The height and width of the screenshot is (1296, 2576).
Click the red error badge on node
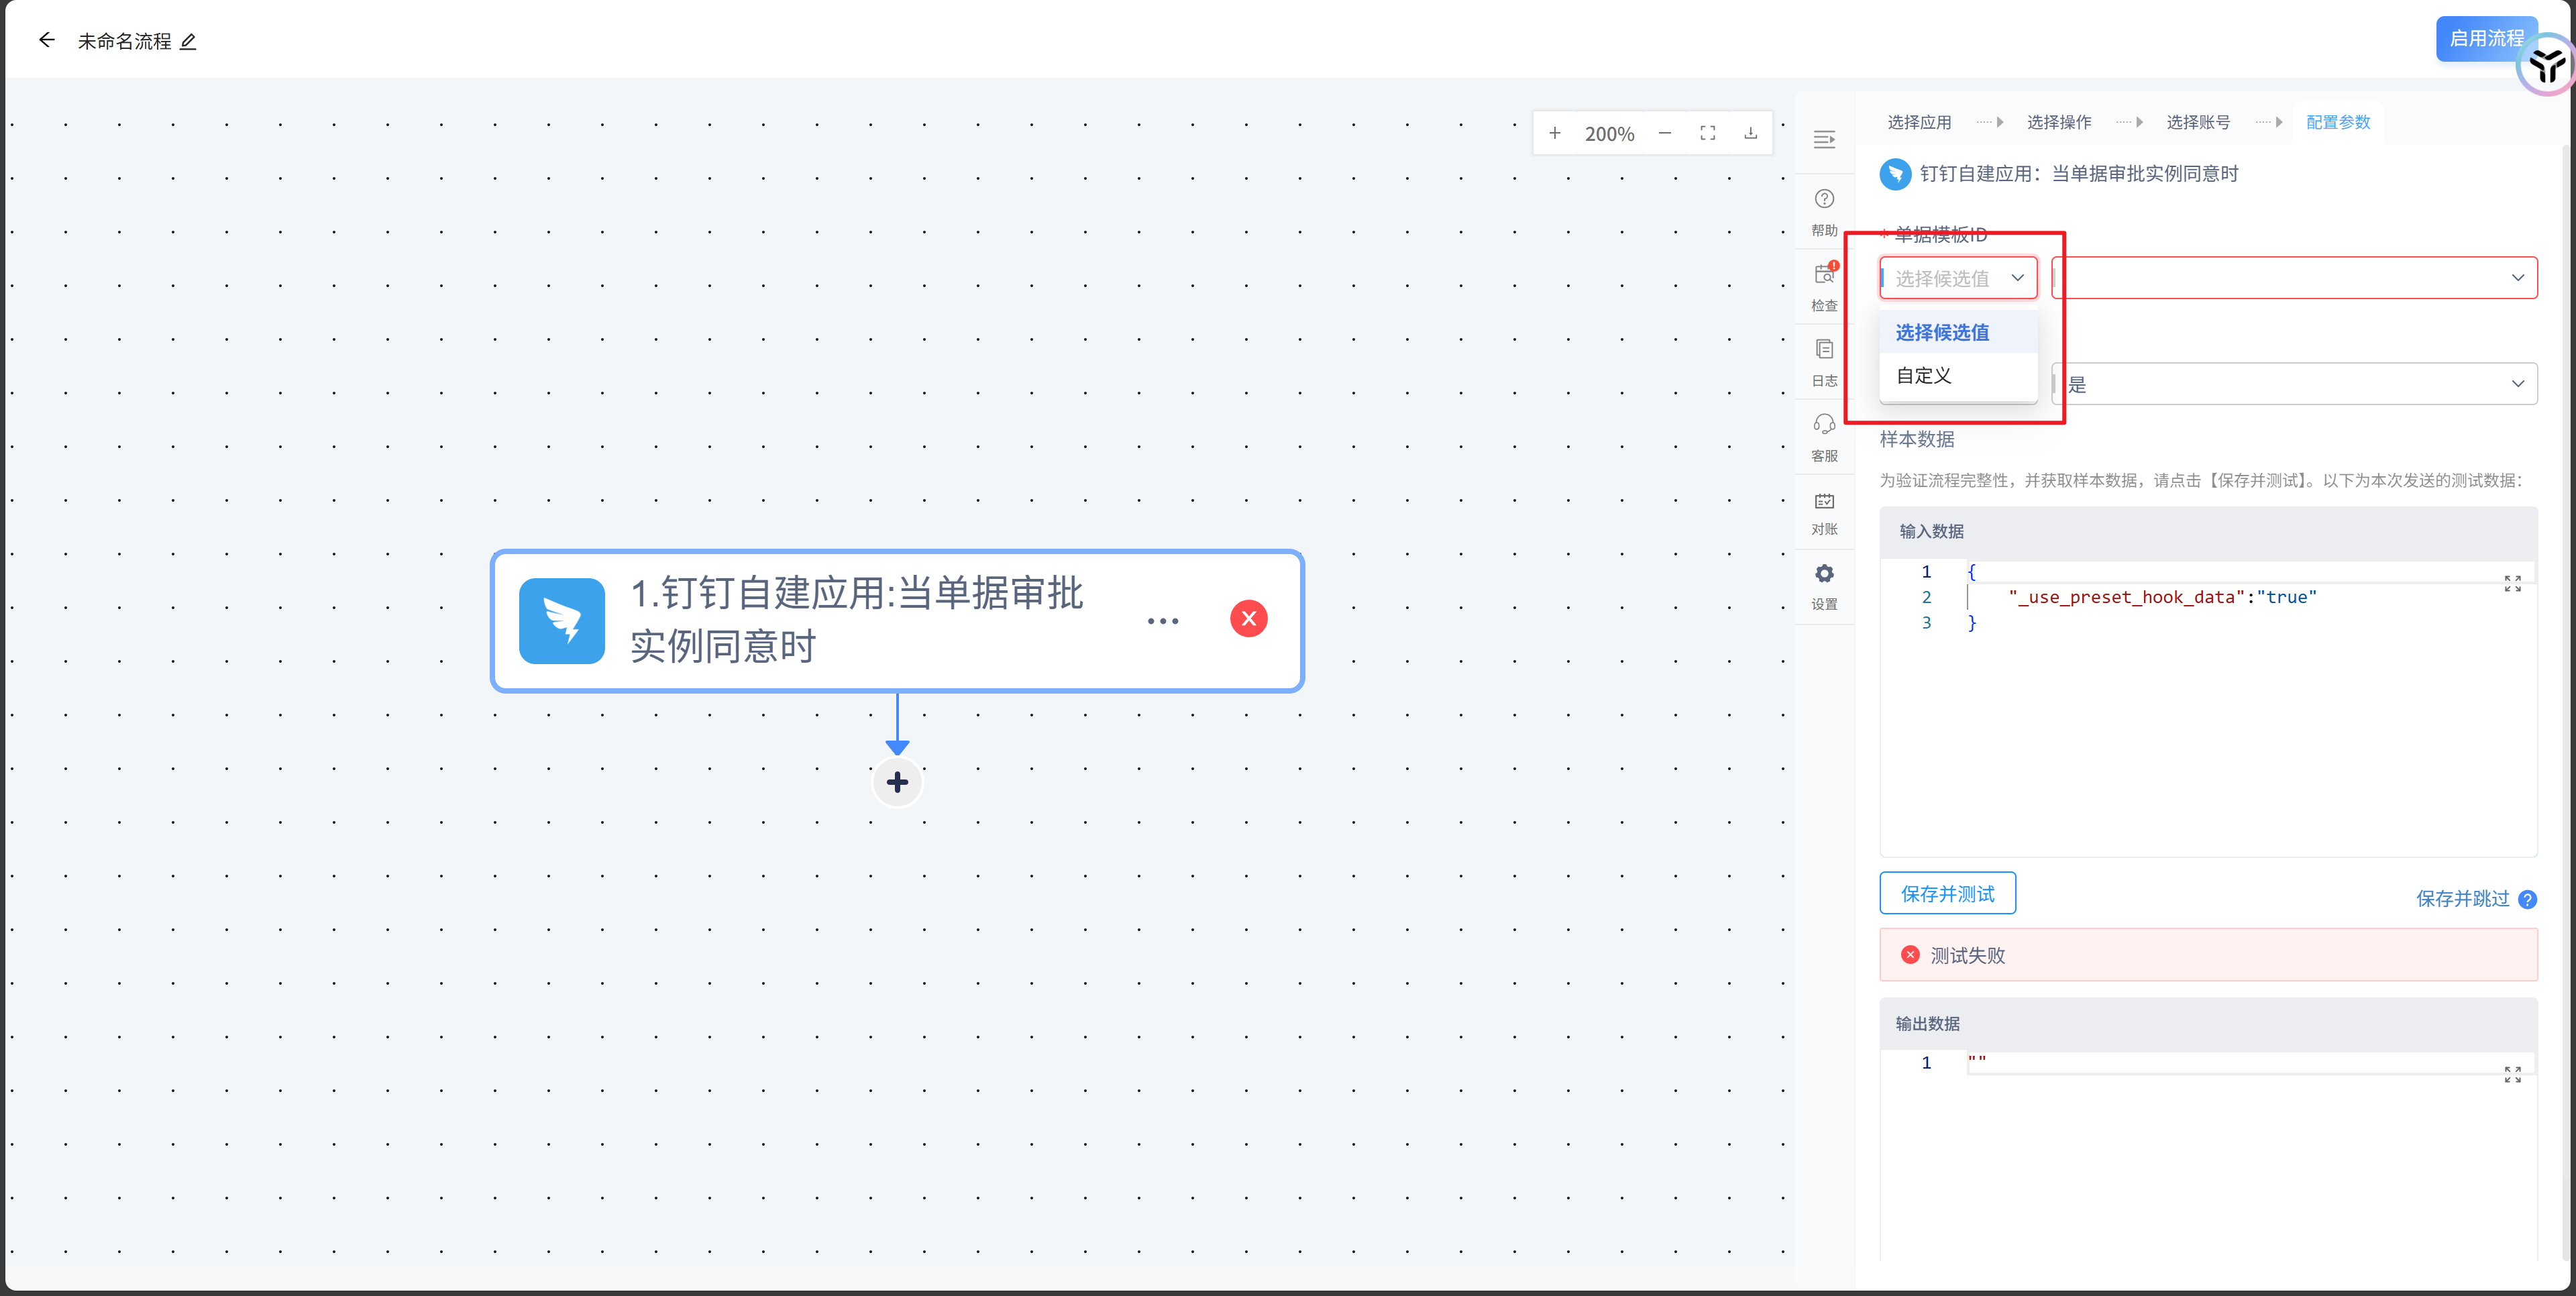1248,619
